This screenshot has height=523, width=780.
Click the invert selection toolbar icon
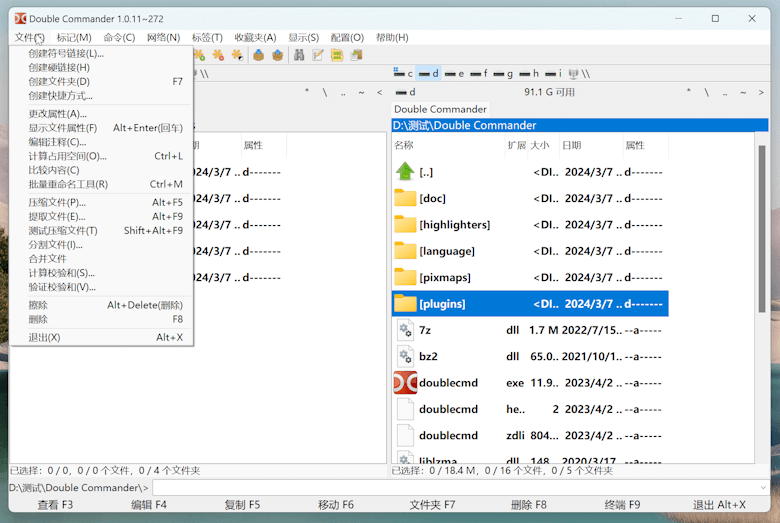tap(237, 55)
